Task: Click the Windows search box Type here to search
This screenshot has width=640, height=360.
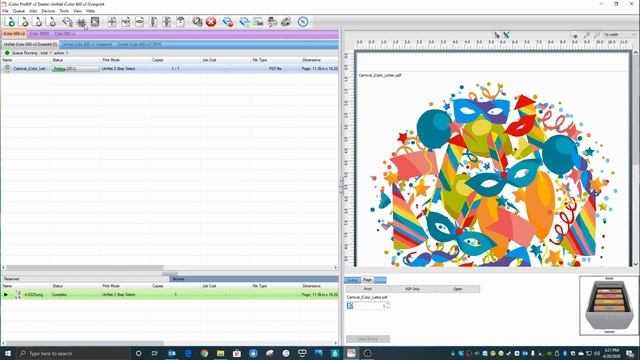Action: [x=73, y=353]
